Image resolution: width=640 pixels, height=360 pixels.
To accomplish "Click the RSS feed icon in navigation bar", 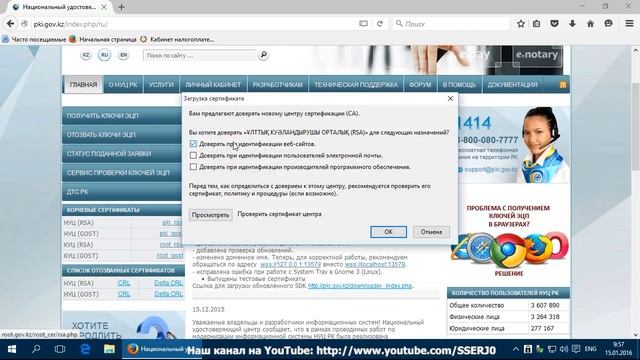I will (563, 85).
